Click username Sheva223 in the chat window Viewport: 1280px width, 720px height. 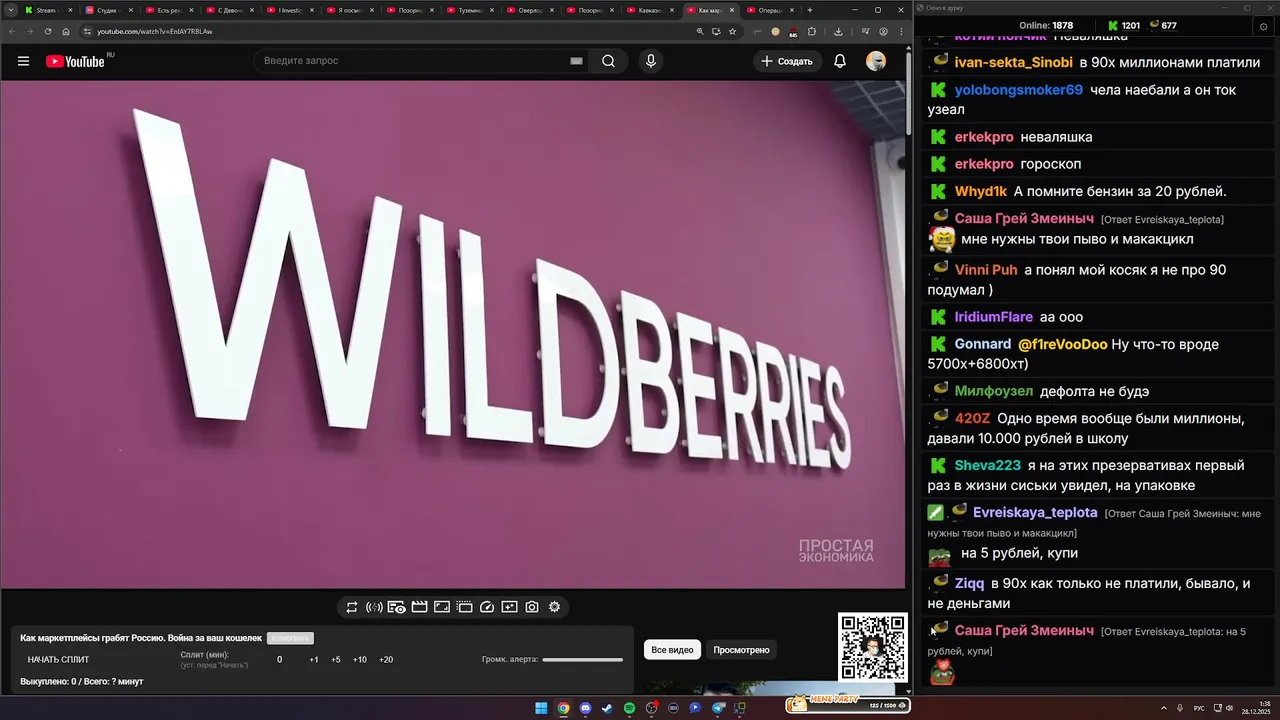pyautogui.click(x=987, y=466)
